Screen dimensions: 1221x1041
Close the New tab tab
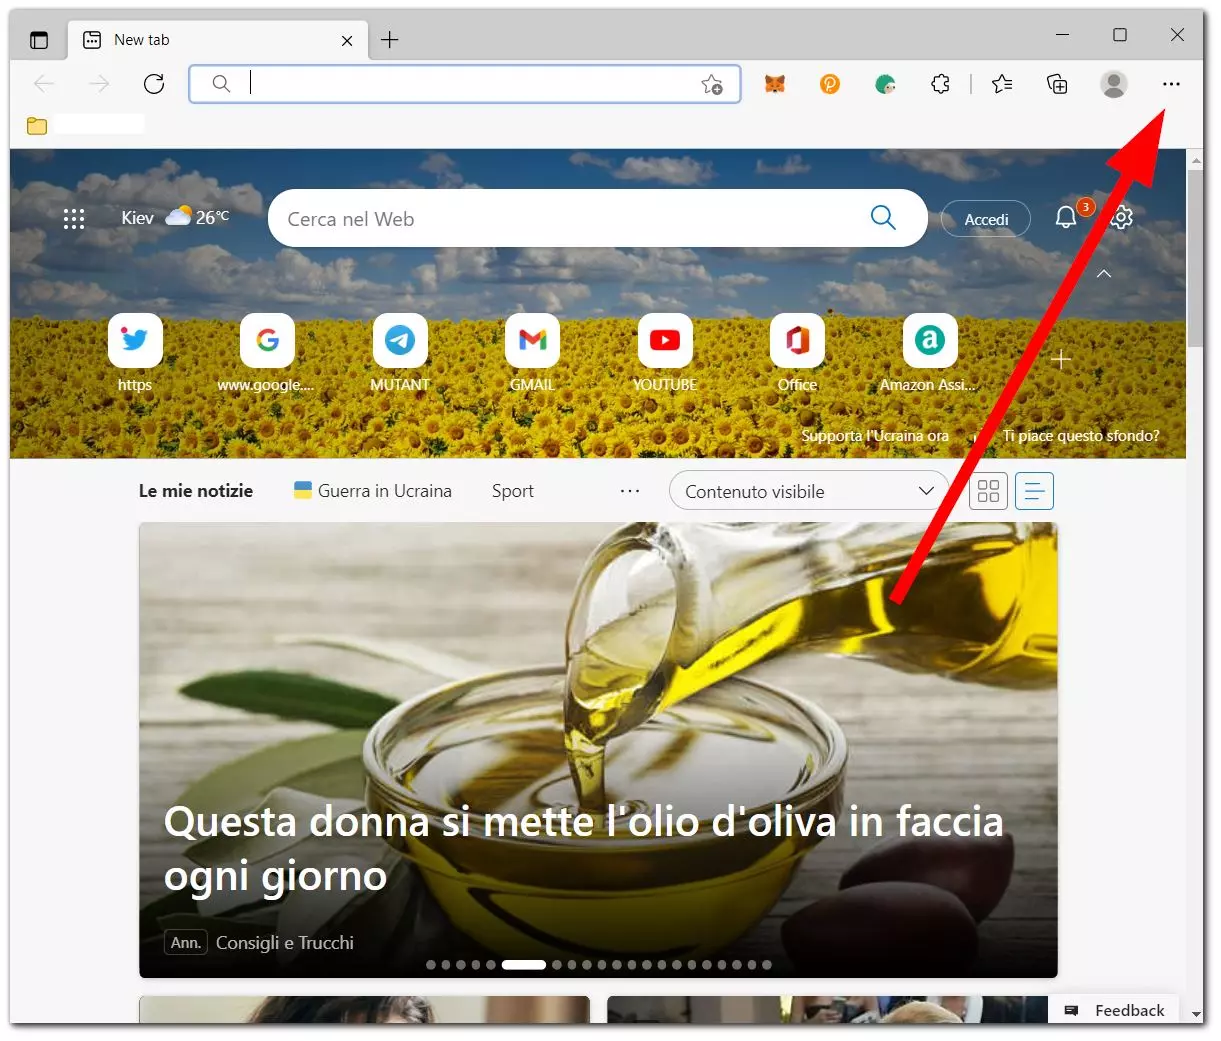pos(347,40)
